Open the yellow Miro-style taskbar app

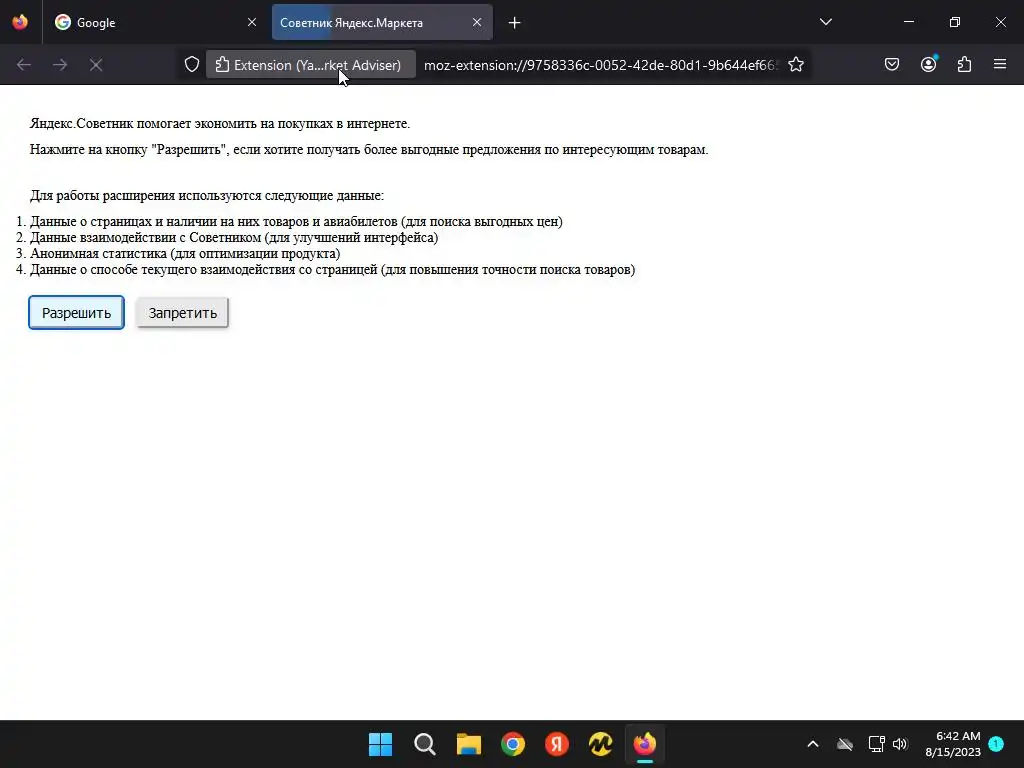(x=600, y=744)
